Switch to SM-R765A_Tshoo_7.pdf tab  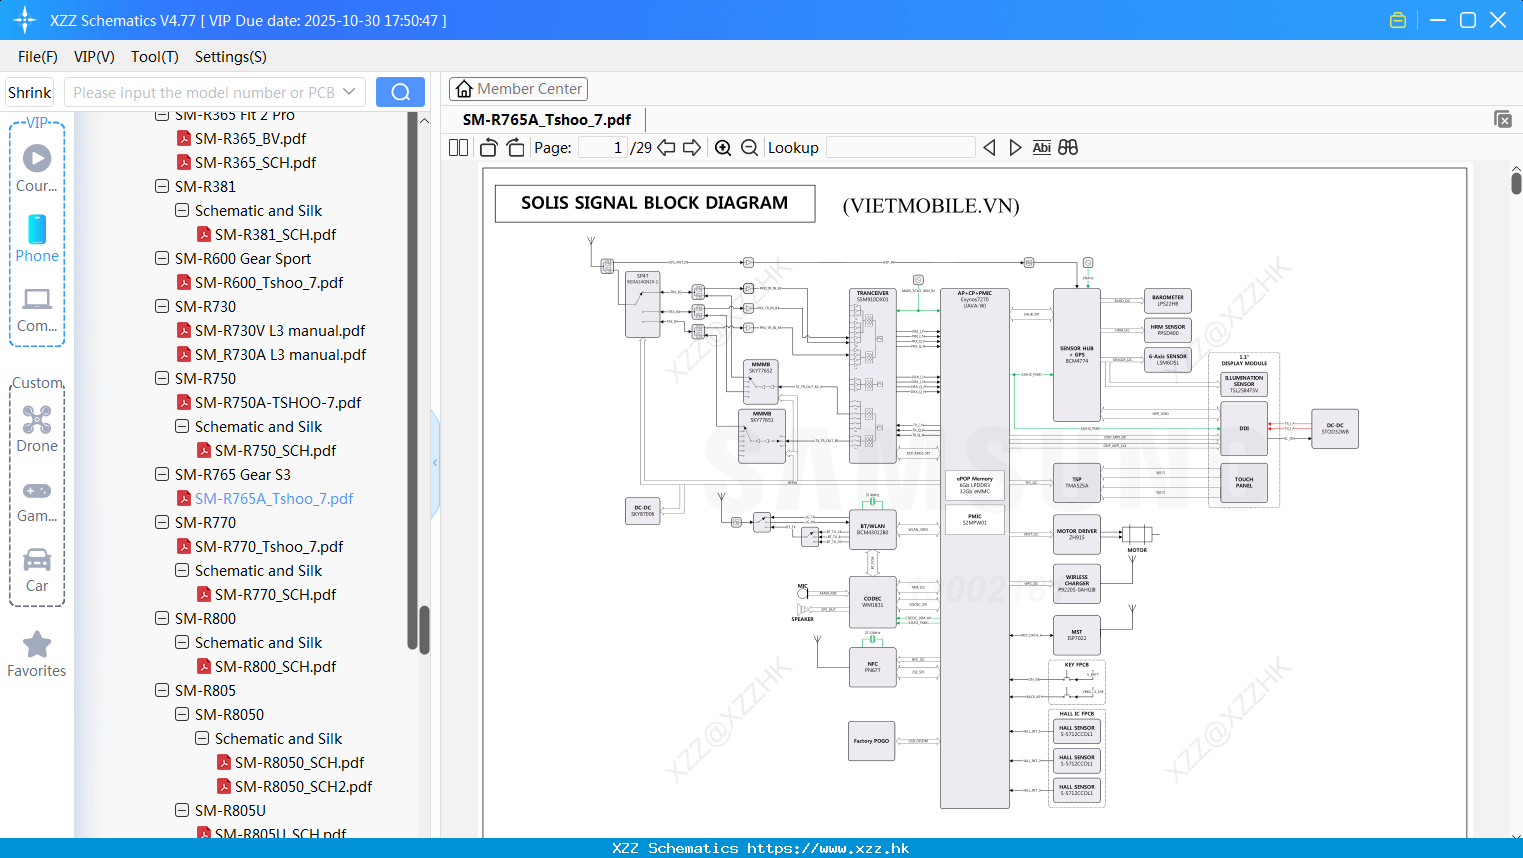[547, 119]
